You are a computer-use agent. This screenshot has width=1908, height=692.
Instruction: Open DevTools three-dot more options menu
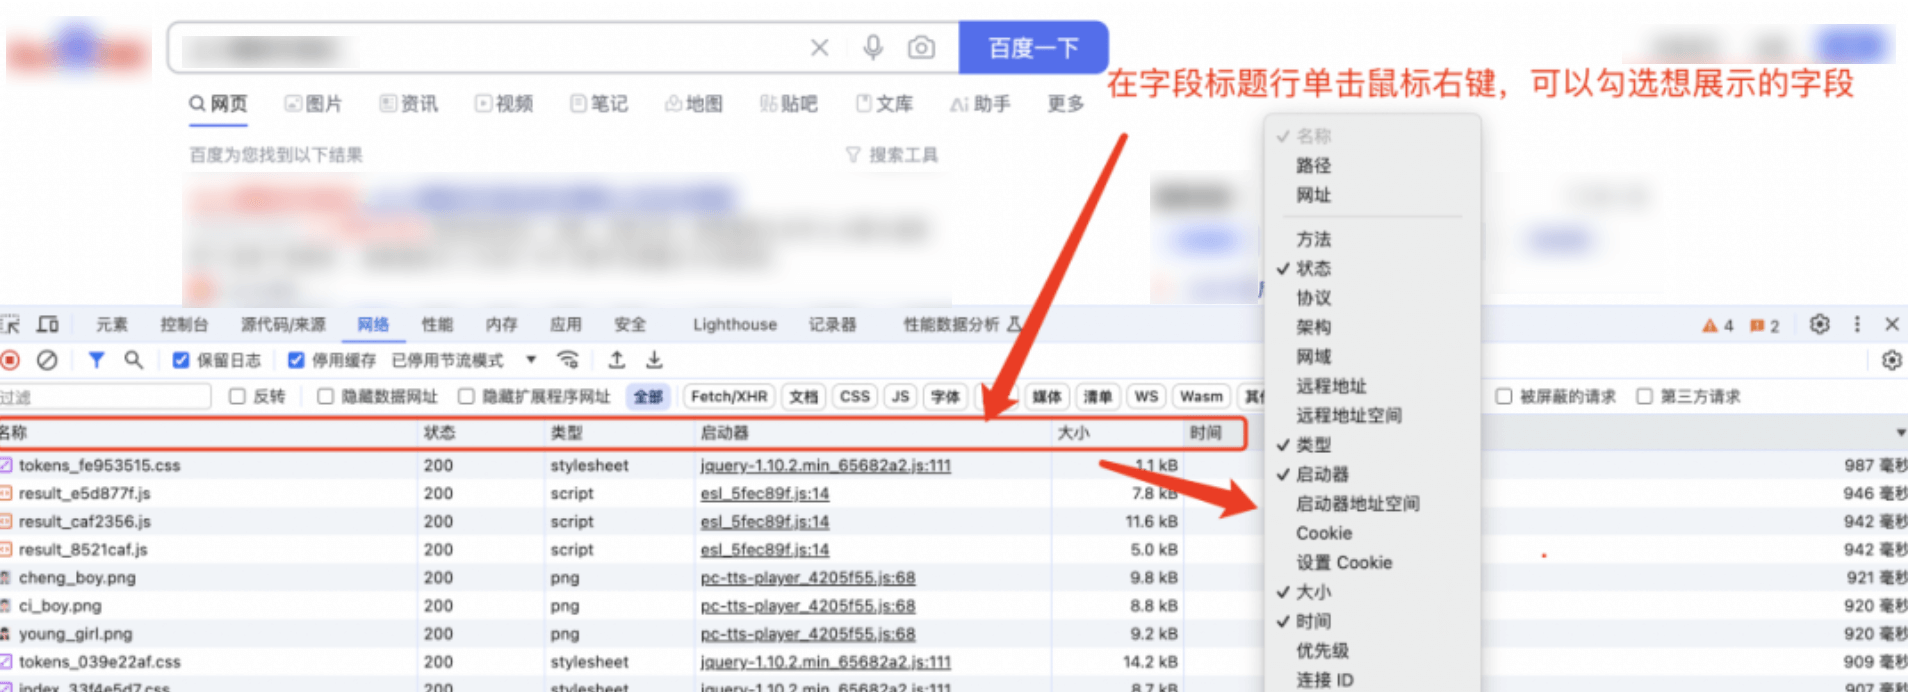[x=1857, y=324]
